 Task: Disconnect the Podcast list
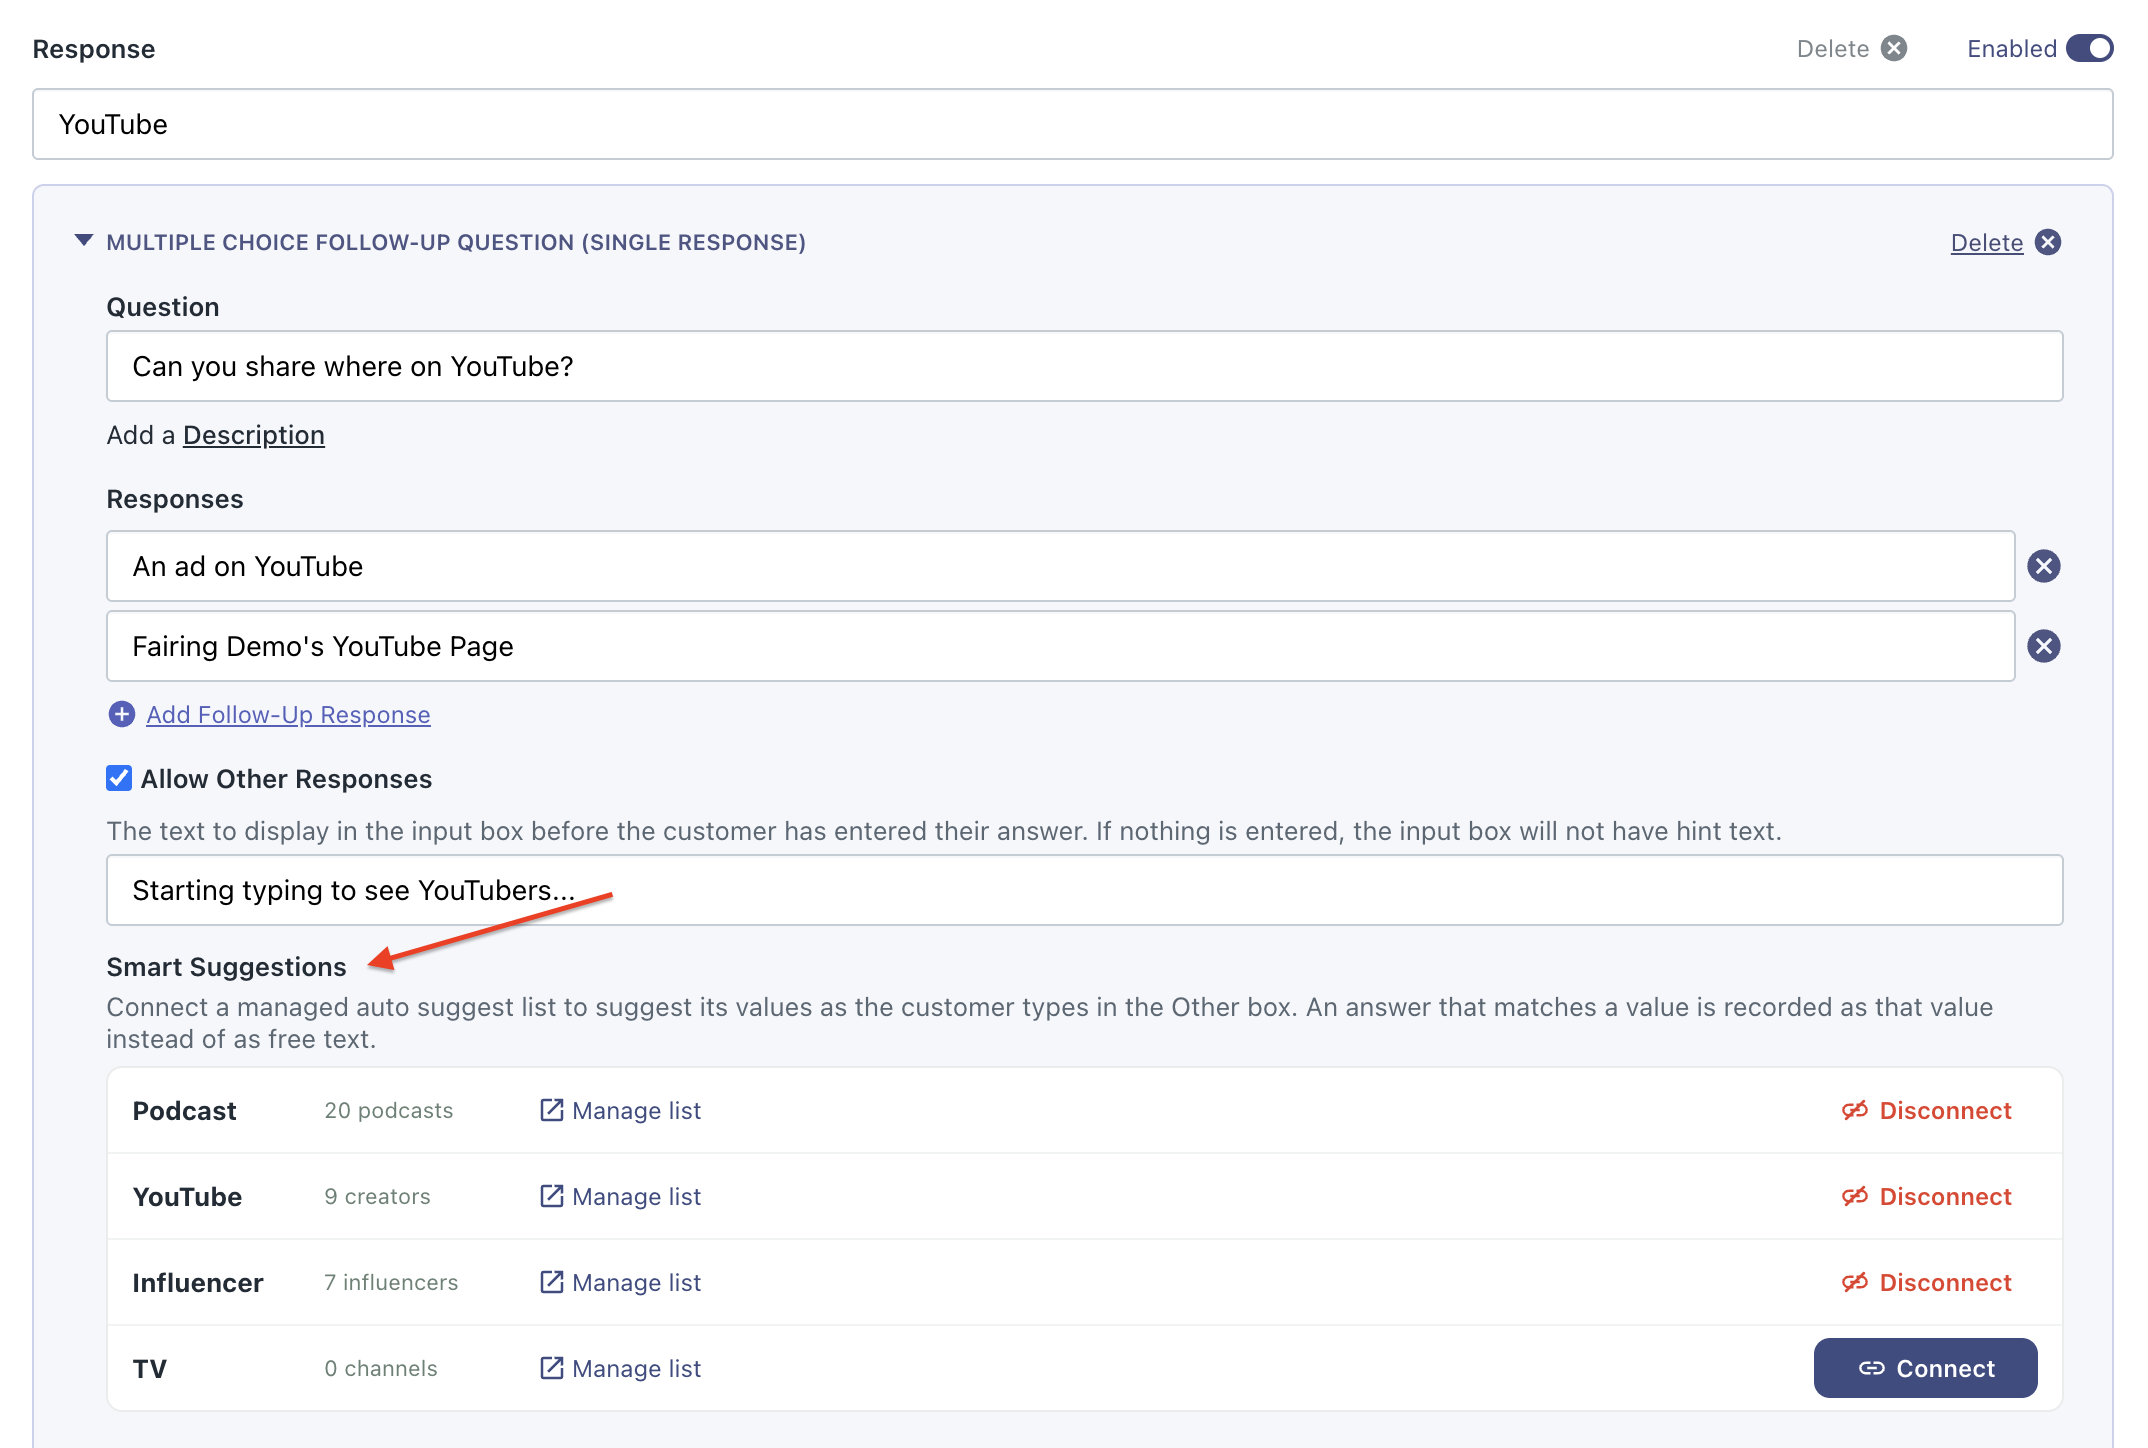tap(1926, 1110)
